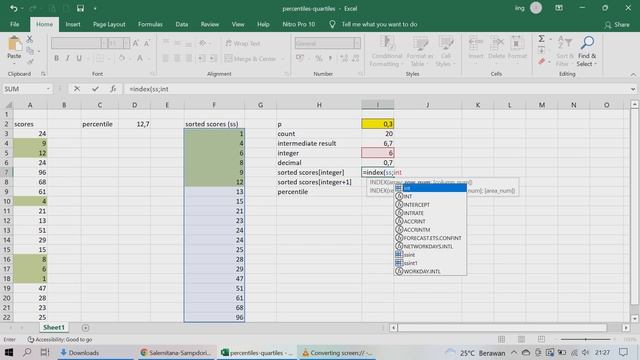The image size is (640, 360).
Task: Open the Windows notification center icon
Action: [623, 352]
